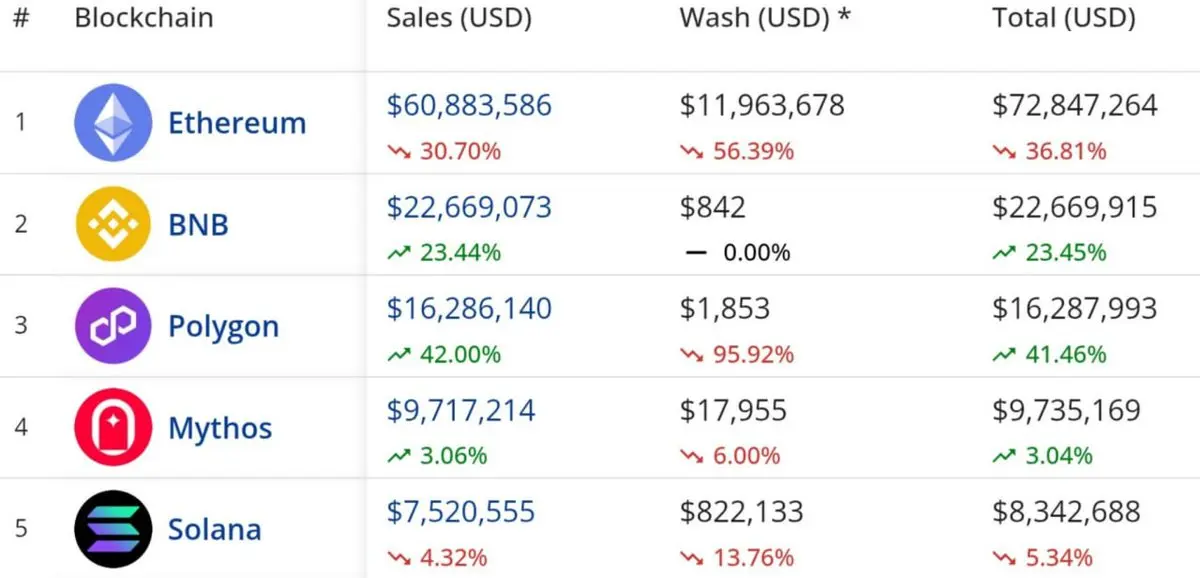Select Polygon sales value $16,286,140

[469, 308]
